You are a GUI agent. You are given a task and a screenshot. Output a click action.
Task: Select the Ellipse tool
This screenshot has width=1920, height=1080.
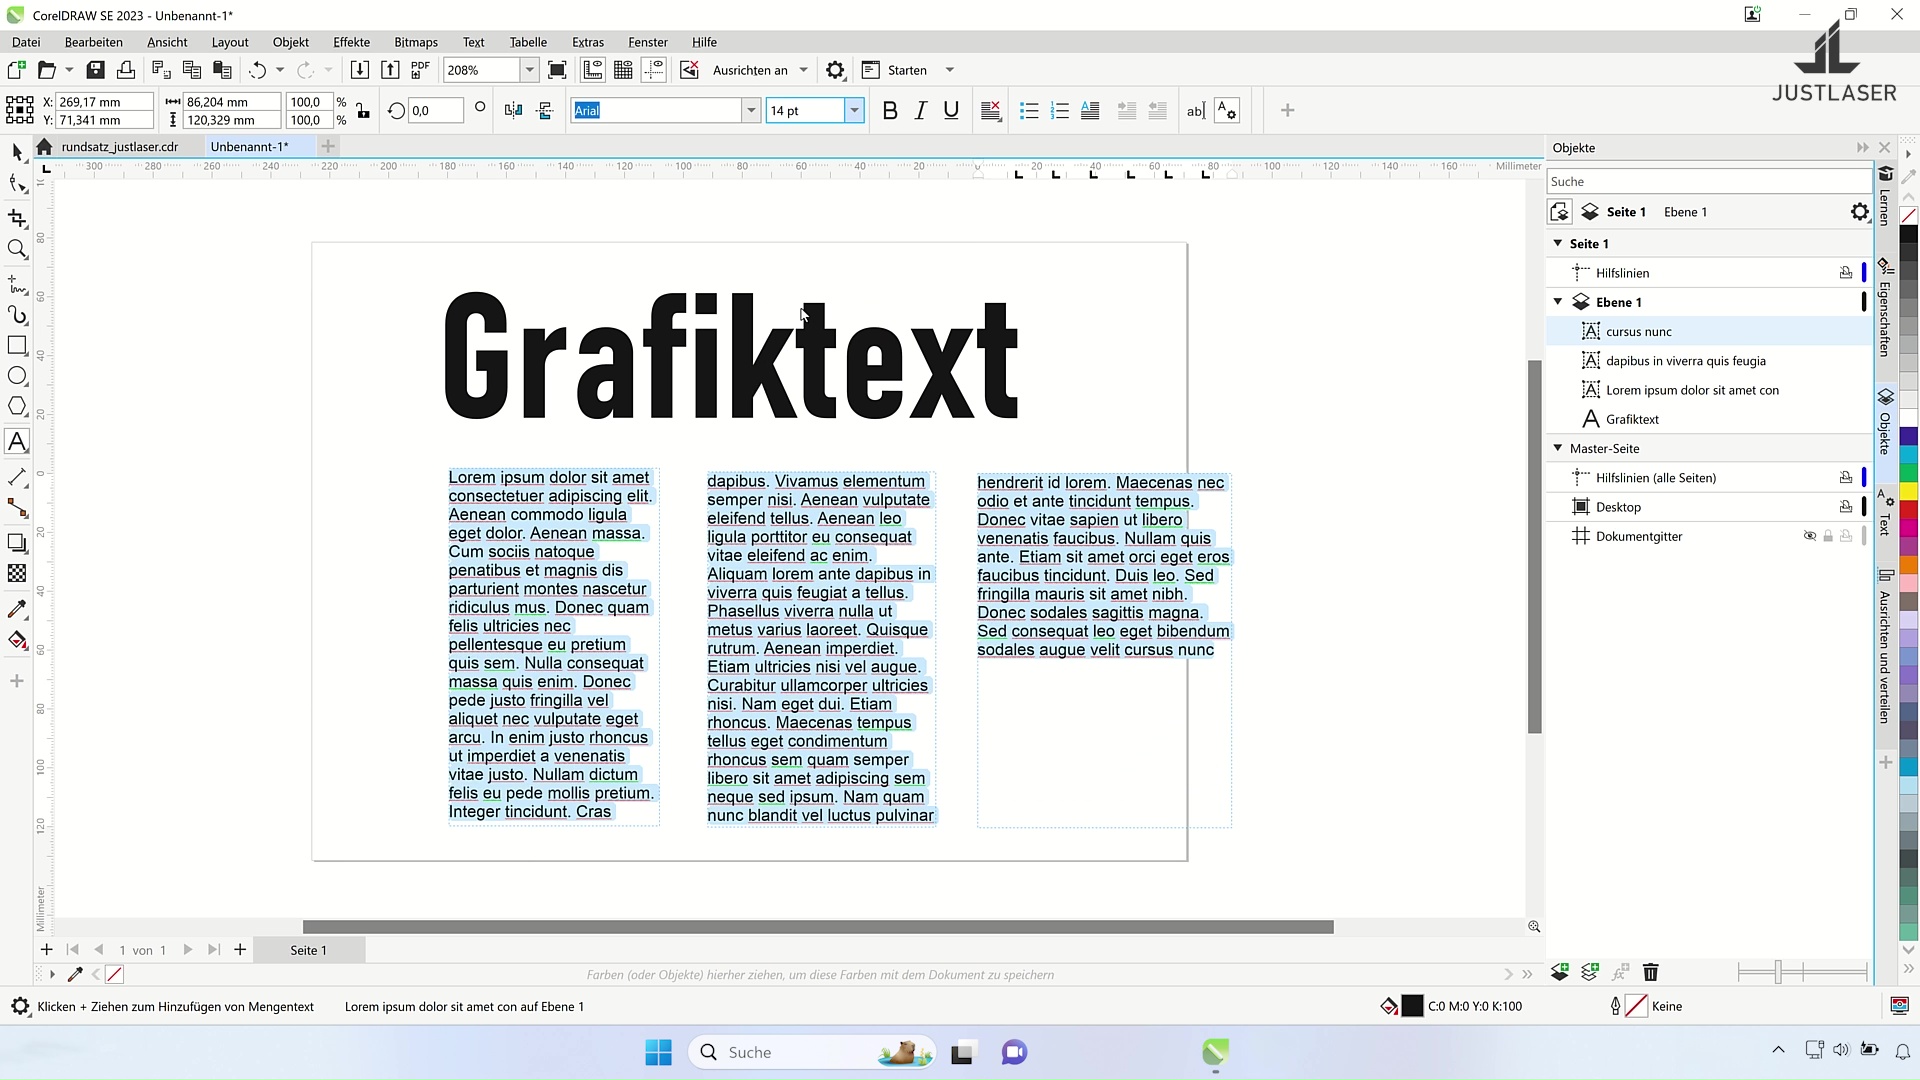(x=17, y=376)
